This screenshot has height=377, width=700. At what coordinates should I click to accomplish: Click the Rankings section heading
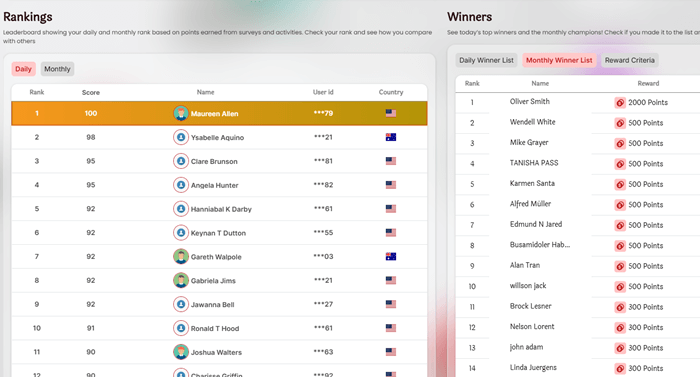point(28,17)
